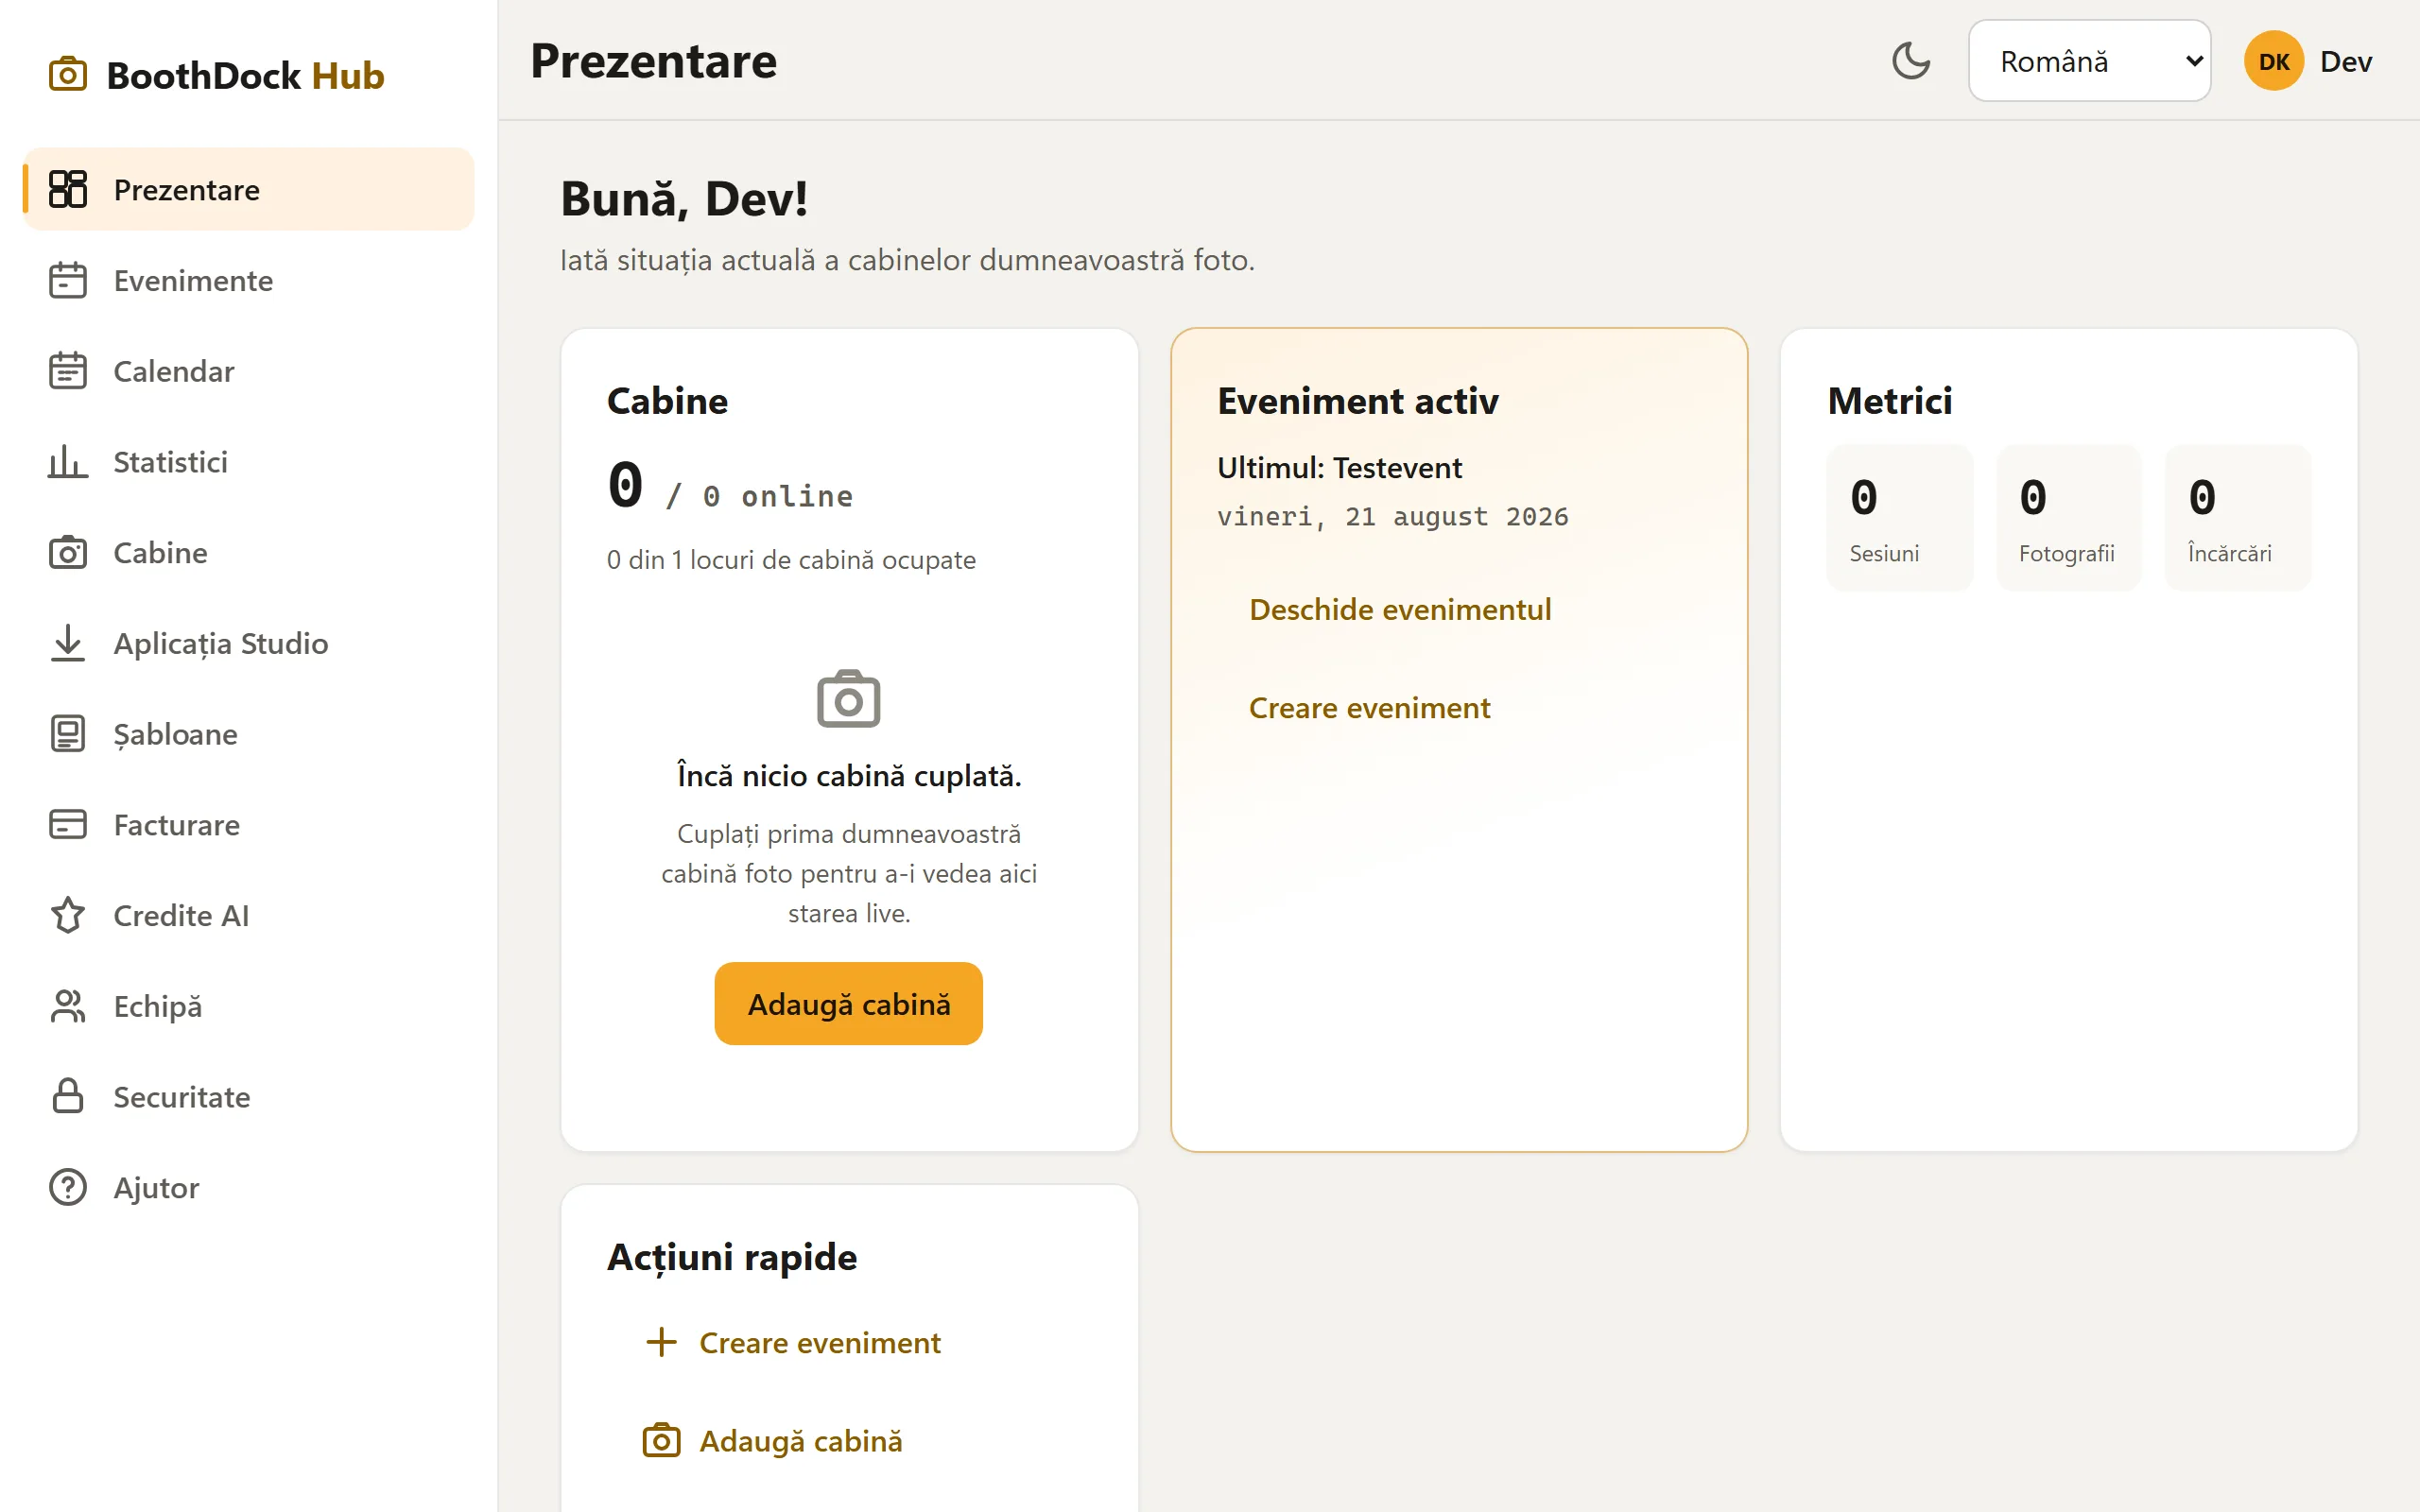The image size is (2420, 1512).
Task: Open the Aplicația Studio page
Action: click(248, 643)
